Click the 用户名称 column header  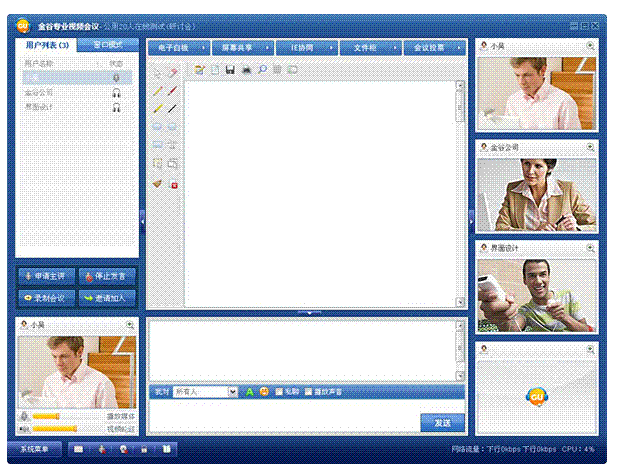tap(39, 64)
